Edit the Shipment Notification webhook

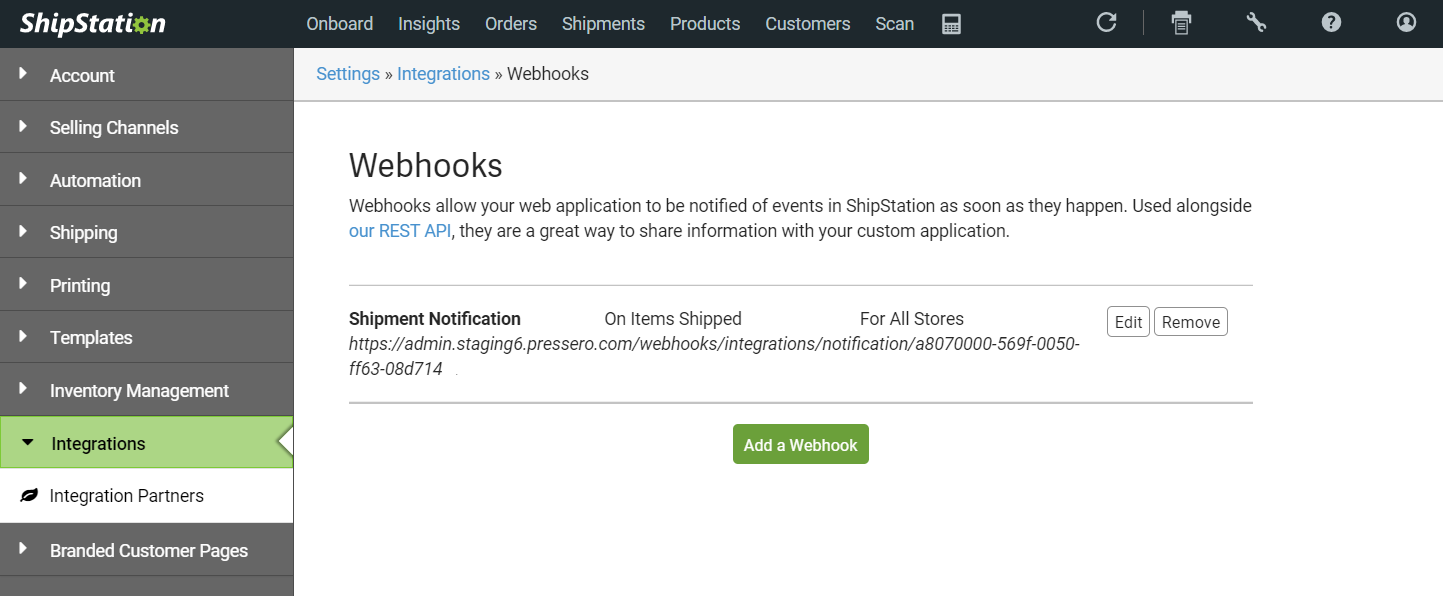[x=1128, y=322]
